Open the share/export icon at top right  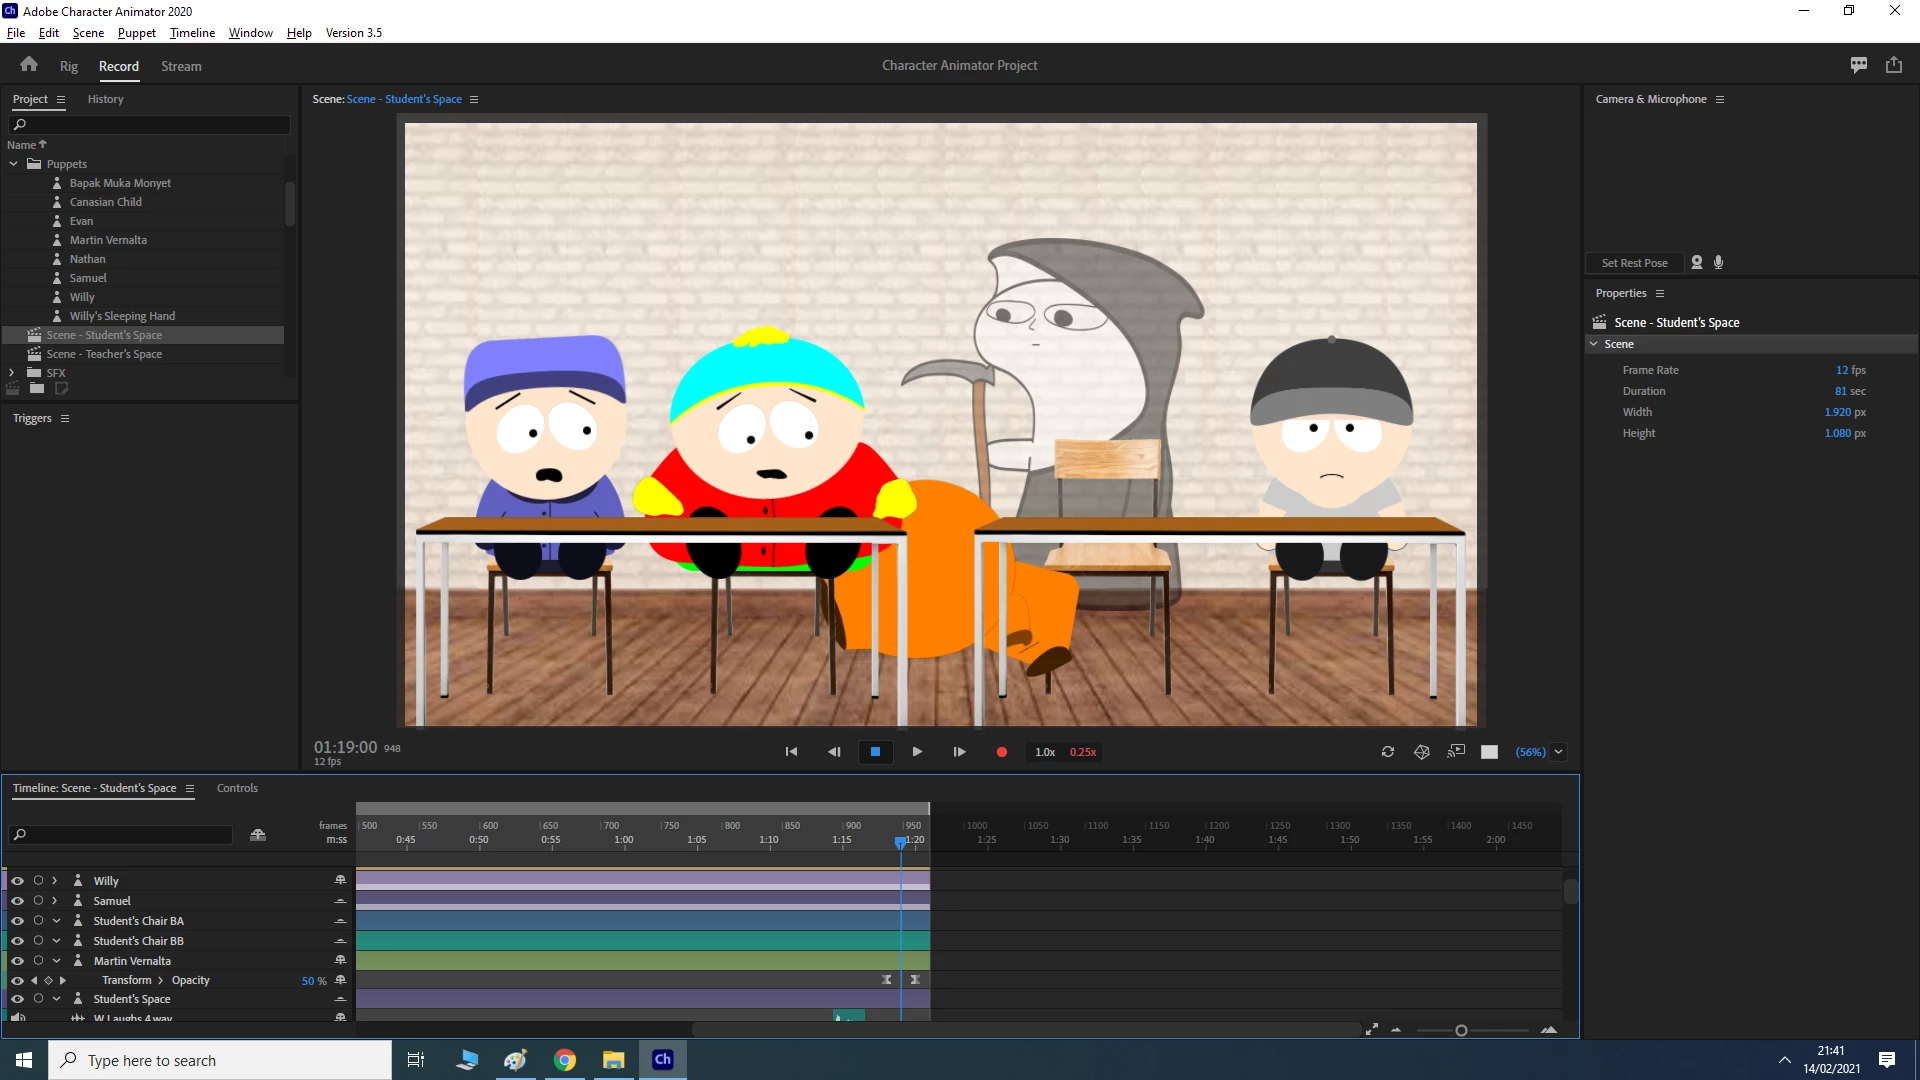coord(1894,65)
